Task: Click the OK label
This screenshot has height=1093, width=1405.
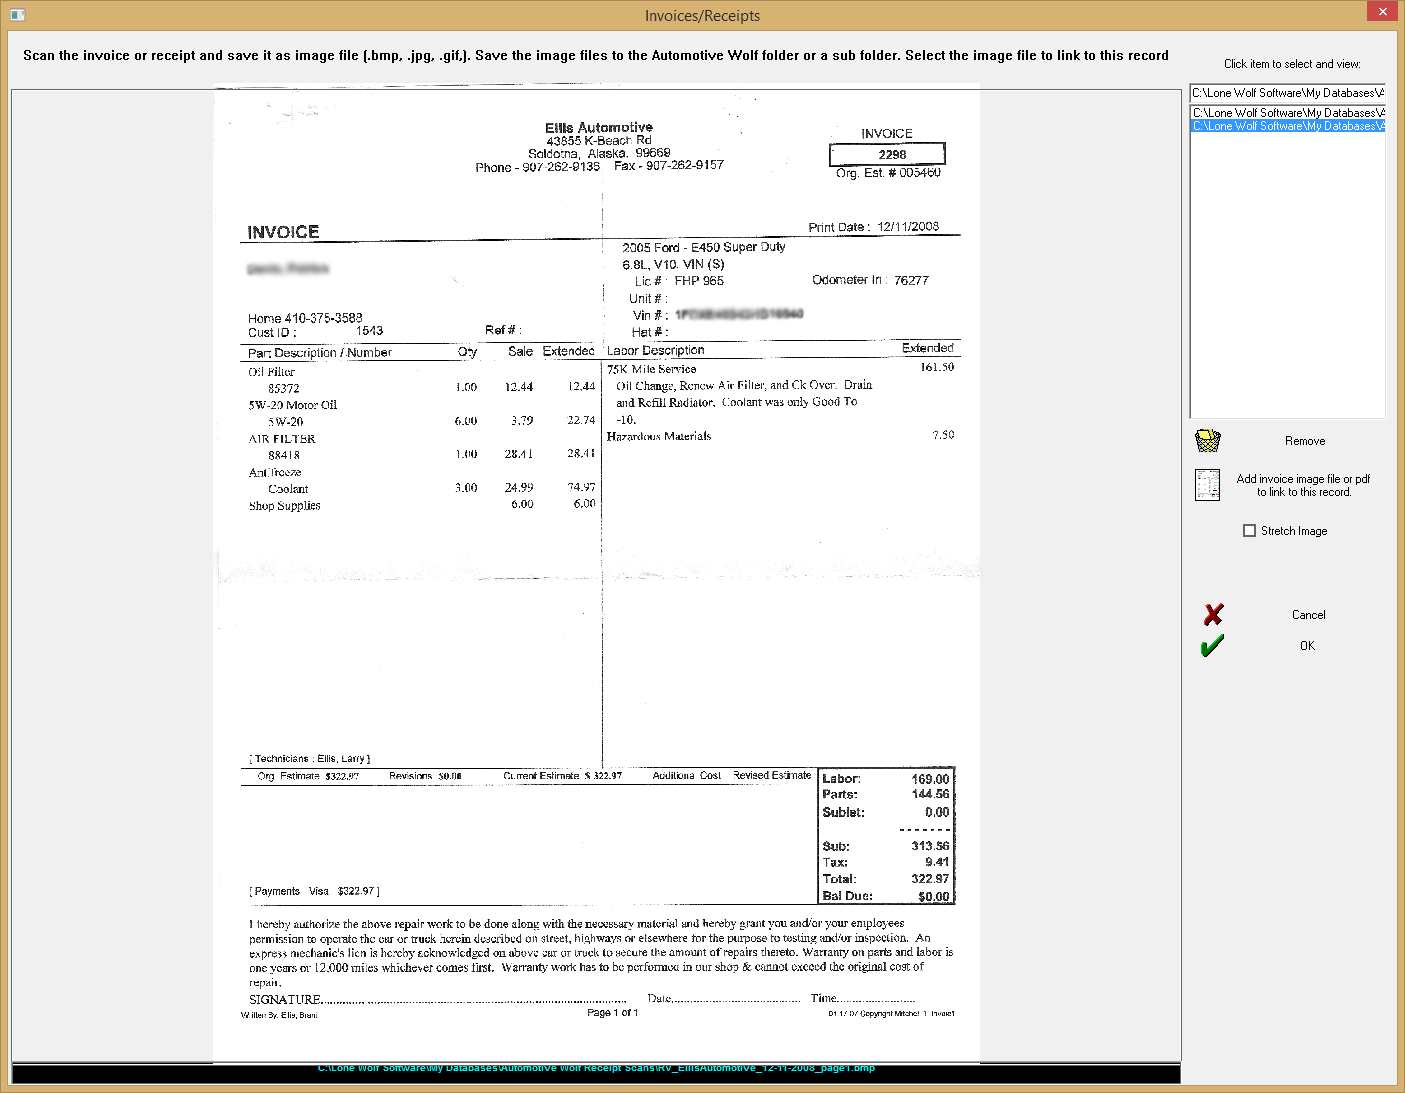Action: [1307, 646]
